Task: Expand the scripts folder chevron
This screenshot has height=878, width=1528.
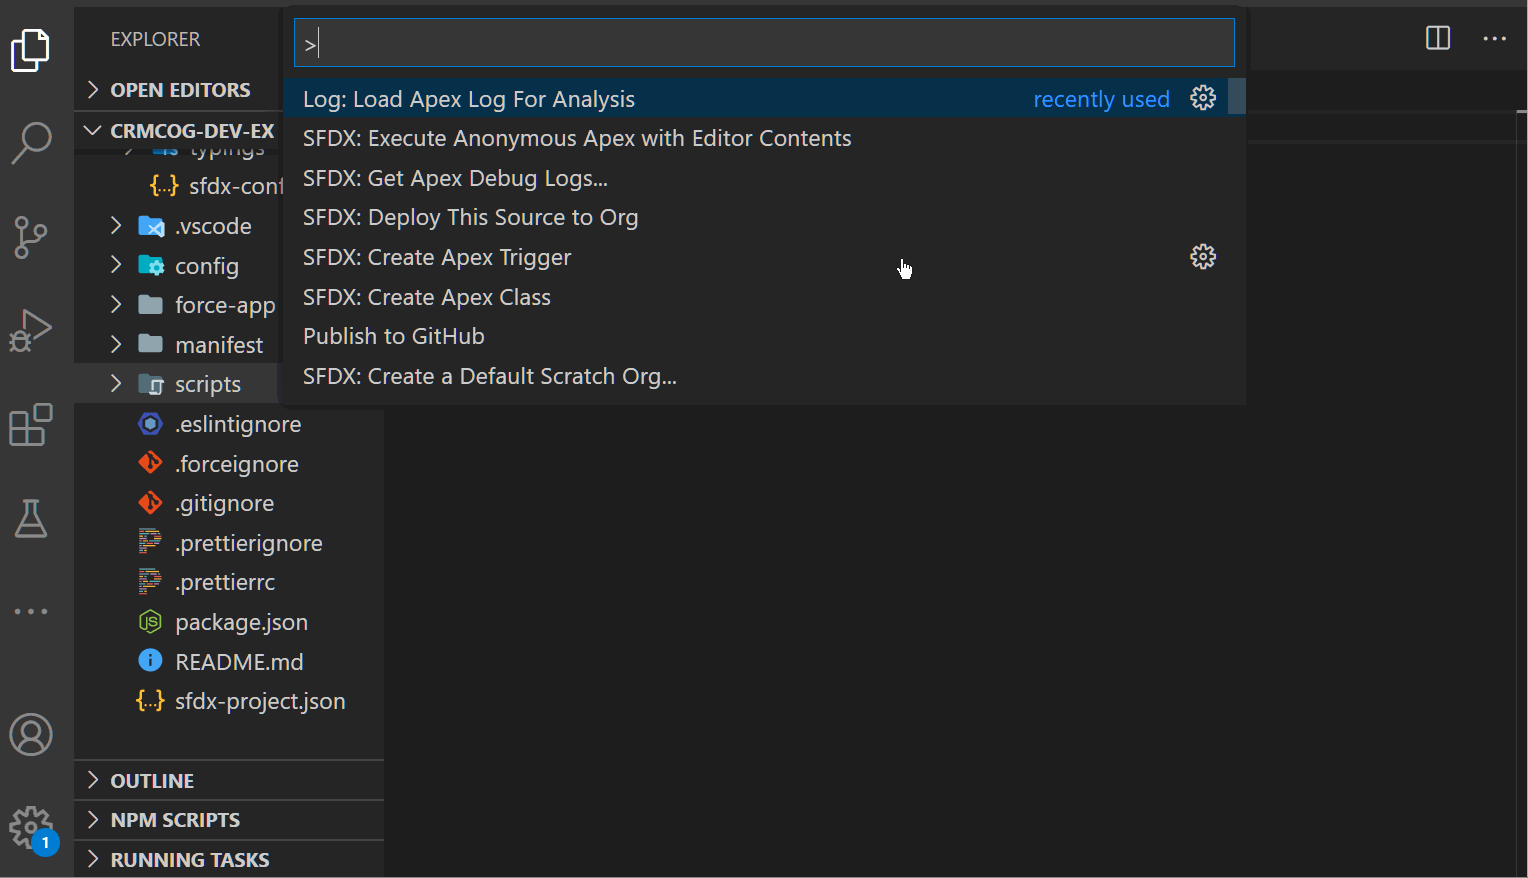Action: point(116,384)
